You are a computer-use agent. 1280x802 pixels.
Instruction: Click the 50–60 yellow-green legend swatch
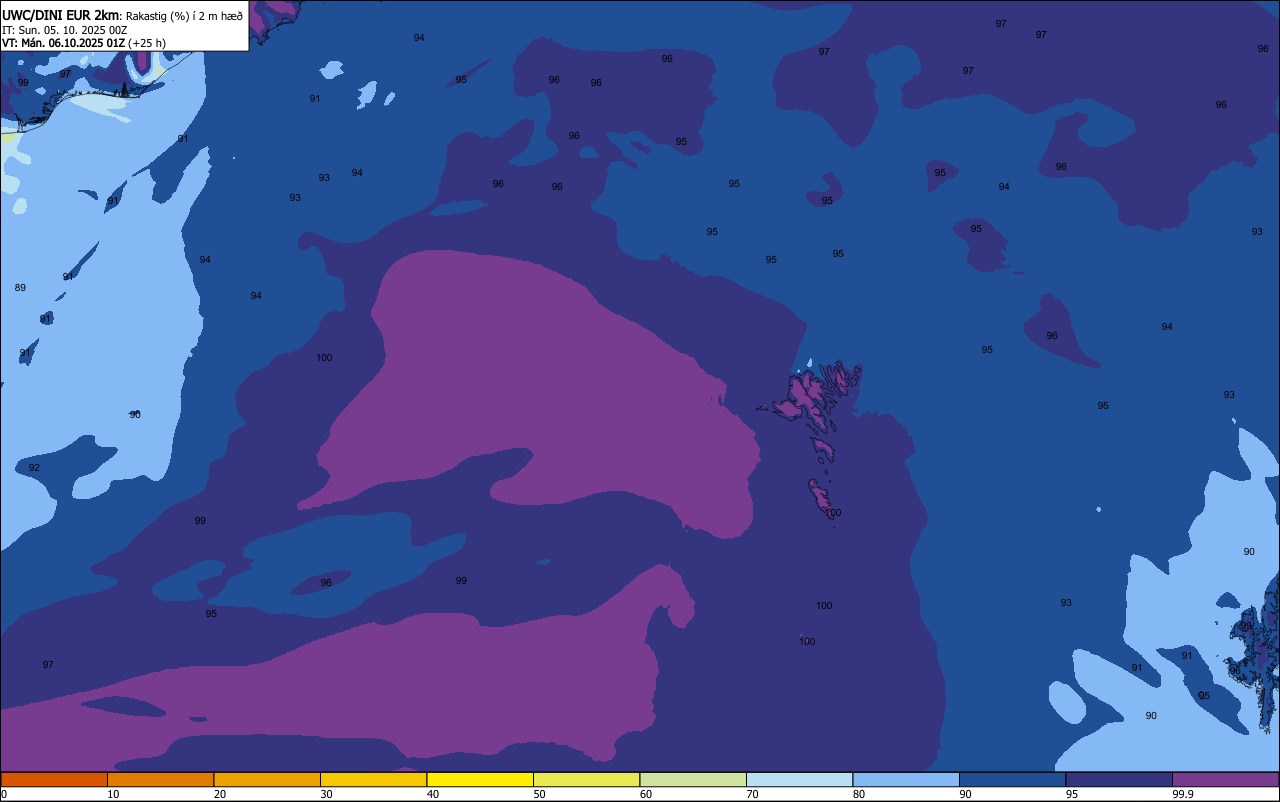[586, 779]
